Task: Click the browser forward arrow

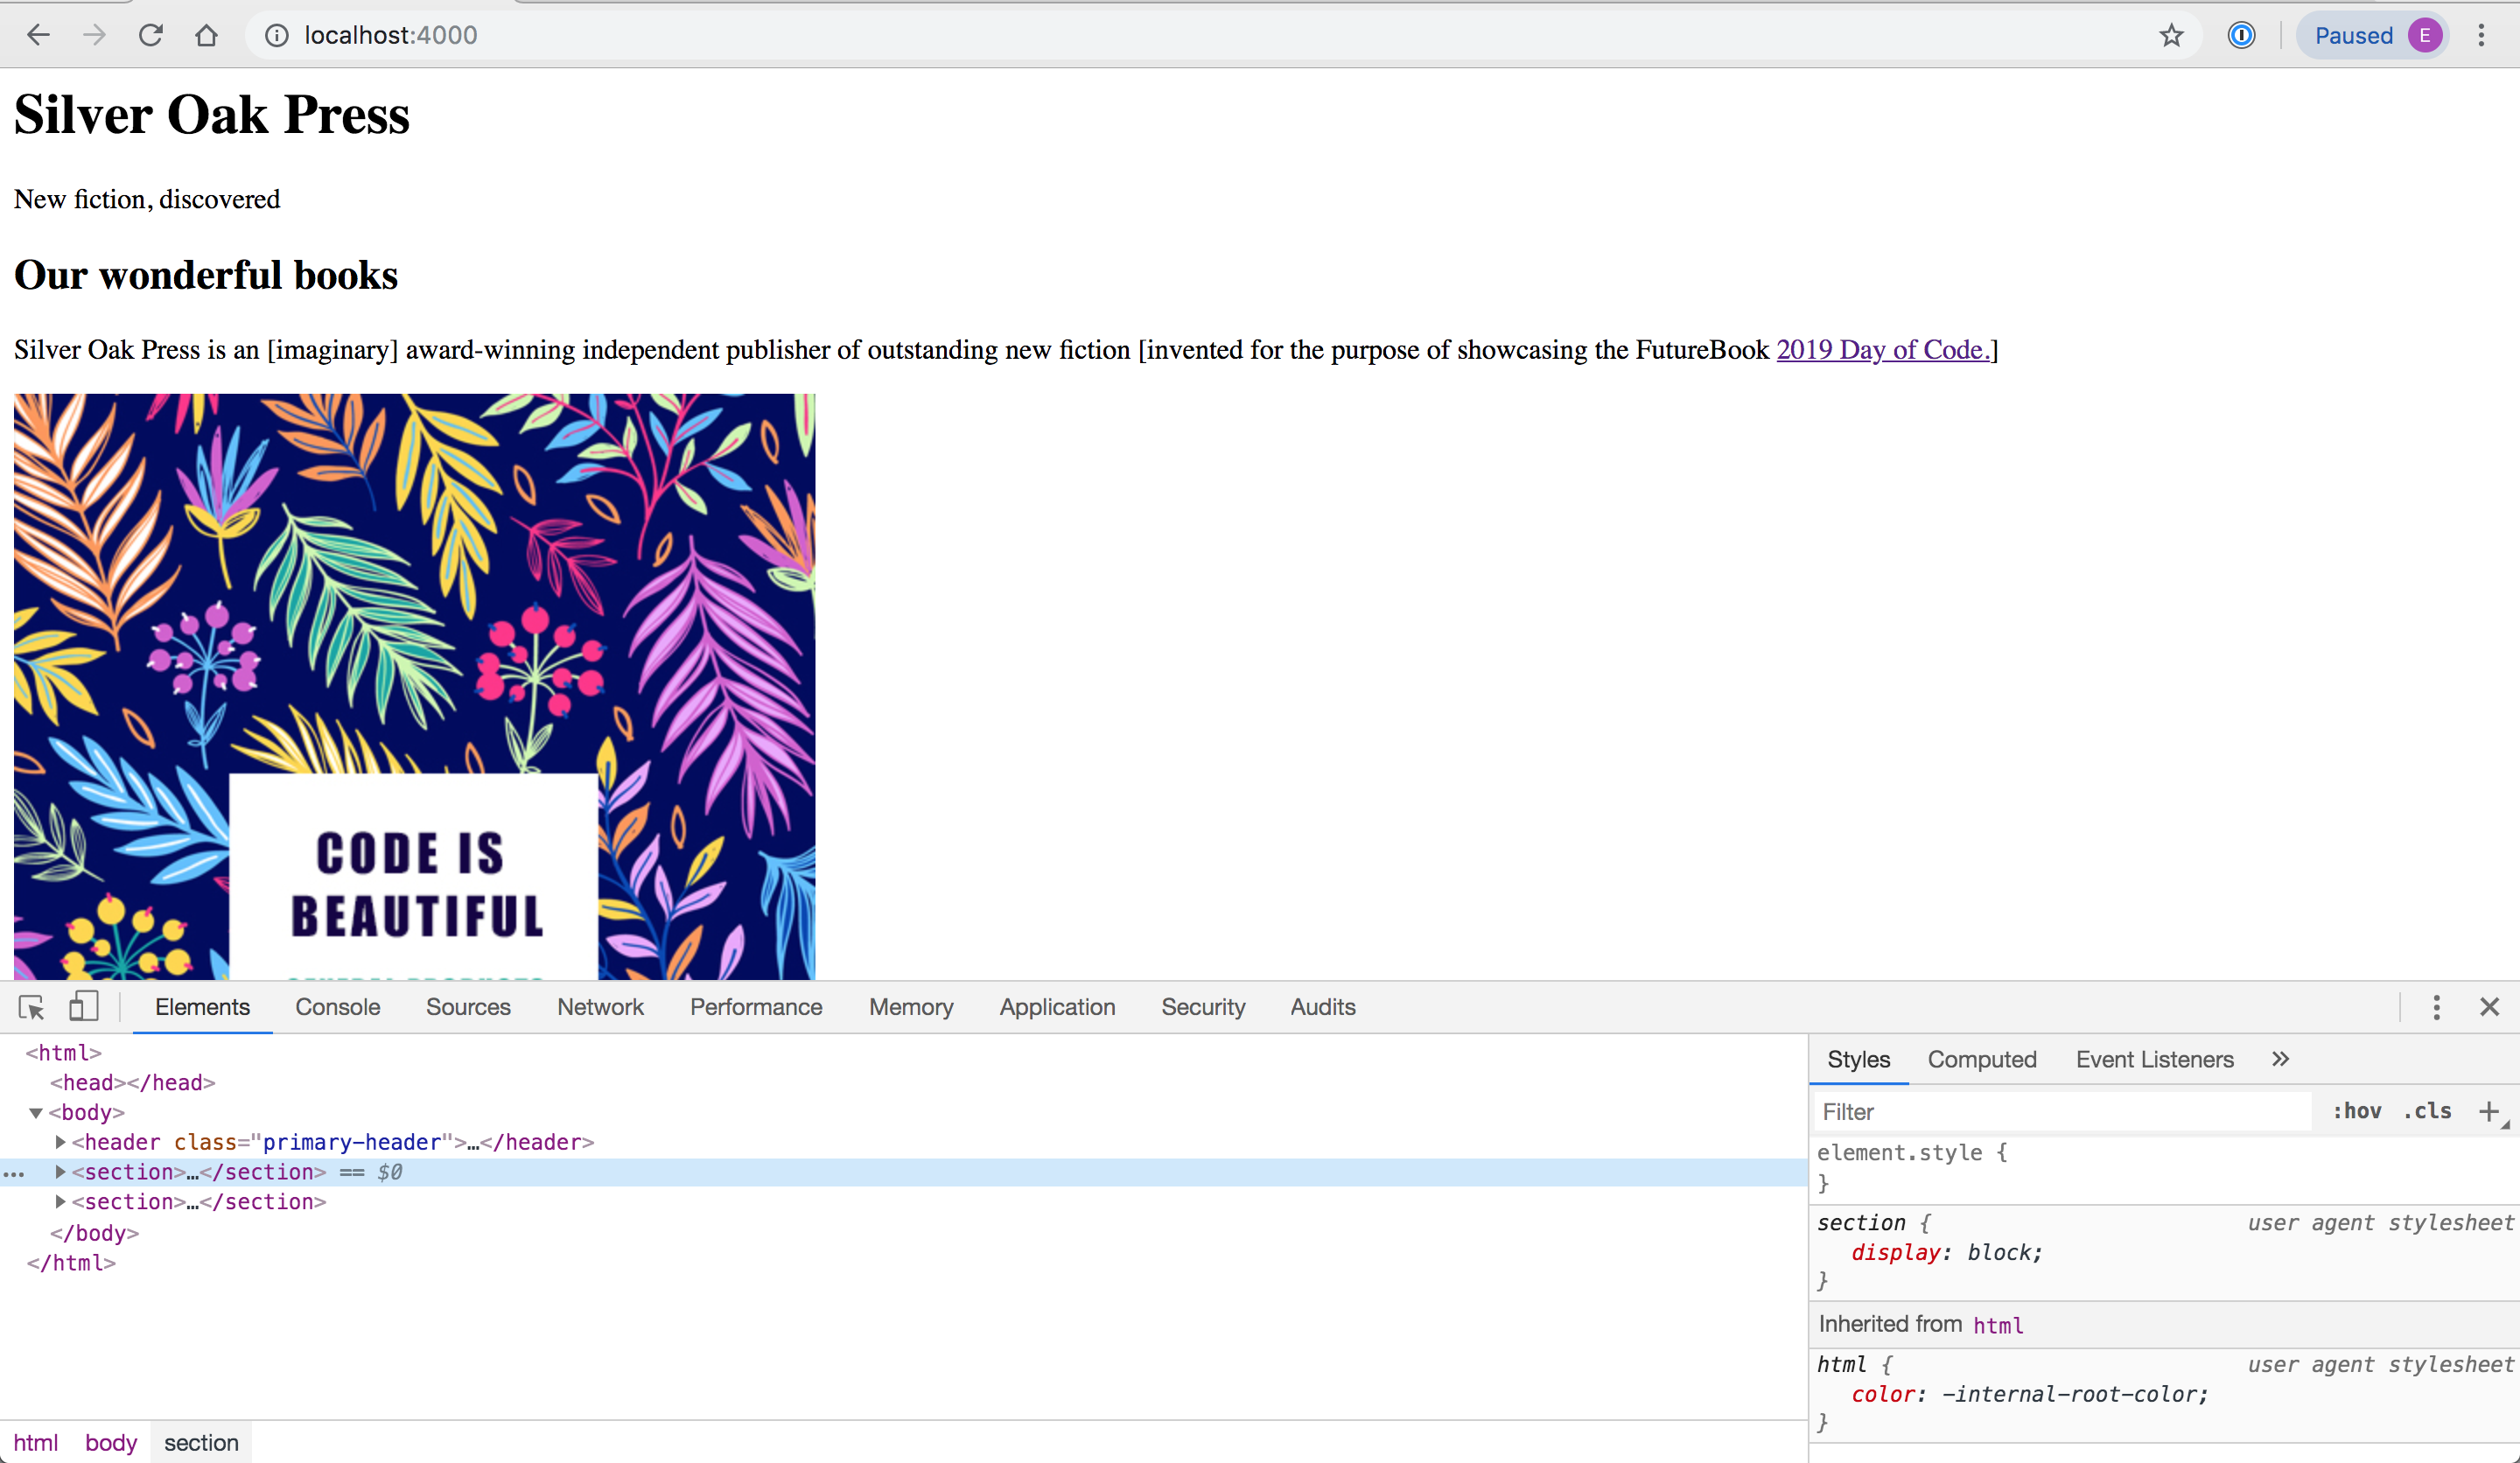Action: [94, 36]
